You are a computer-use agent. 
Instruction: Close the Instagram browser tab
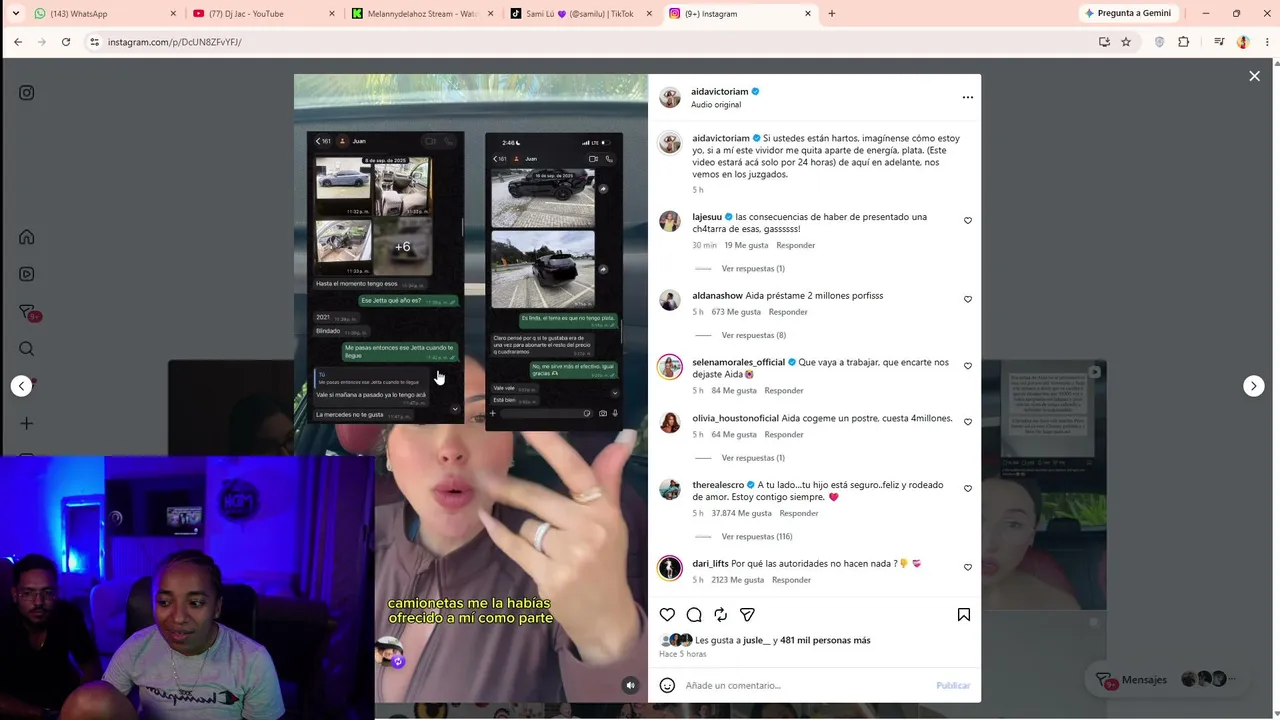click(808, 14)
